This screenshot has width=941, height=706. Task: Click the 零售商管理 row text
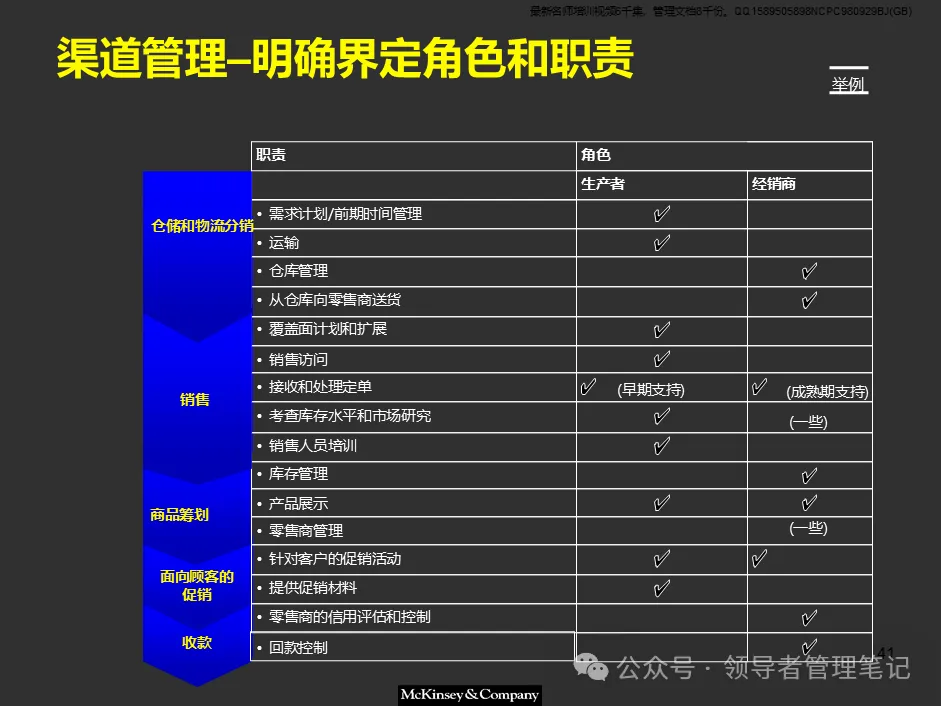point(305,531)
